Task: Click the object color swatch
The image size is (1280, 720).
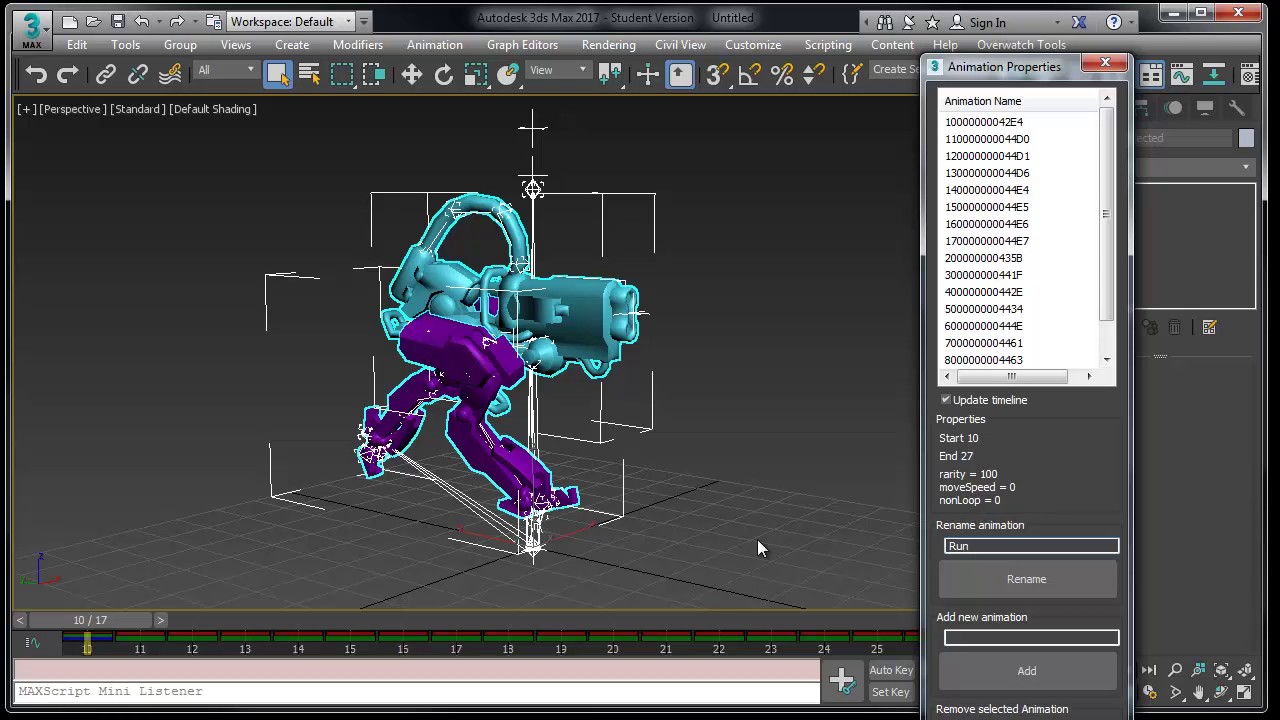Action: [x=1246, y=139]
